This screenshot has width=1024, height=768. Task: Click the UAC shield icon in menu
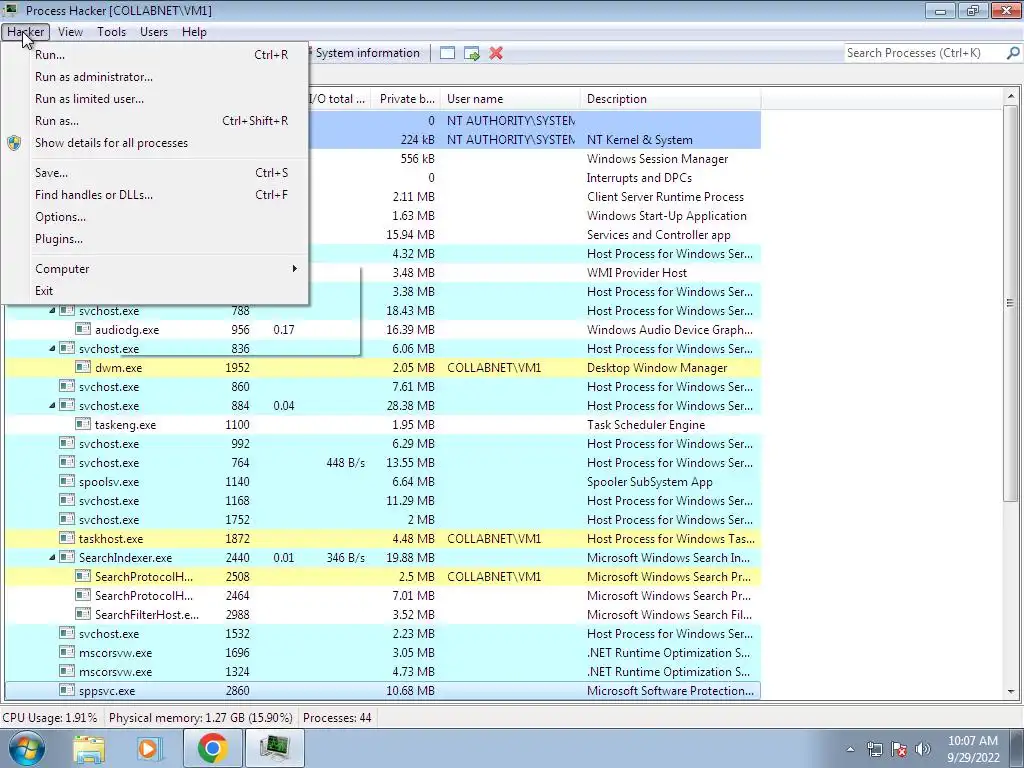tap(14, 143)
